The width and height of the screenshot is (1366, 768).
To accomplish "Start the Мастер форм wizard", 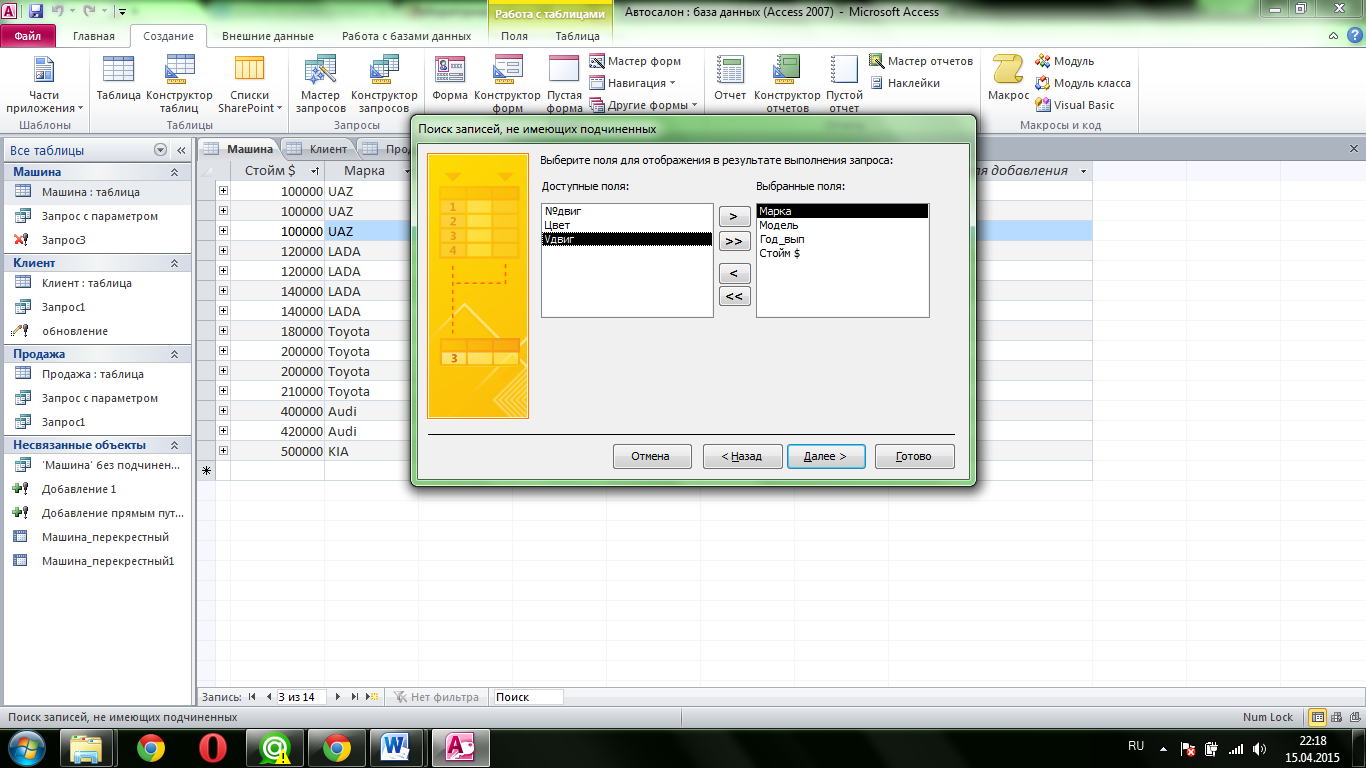I will 635,61.
